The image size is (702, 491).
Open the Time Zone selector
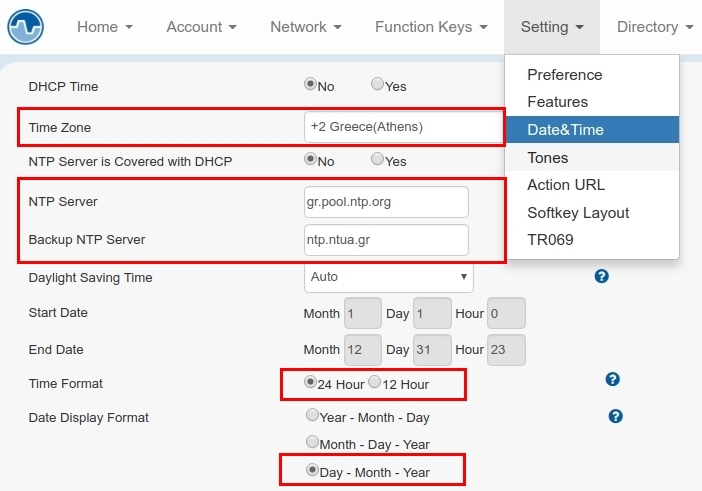(x=403, y=127)
